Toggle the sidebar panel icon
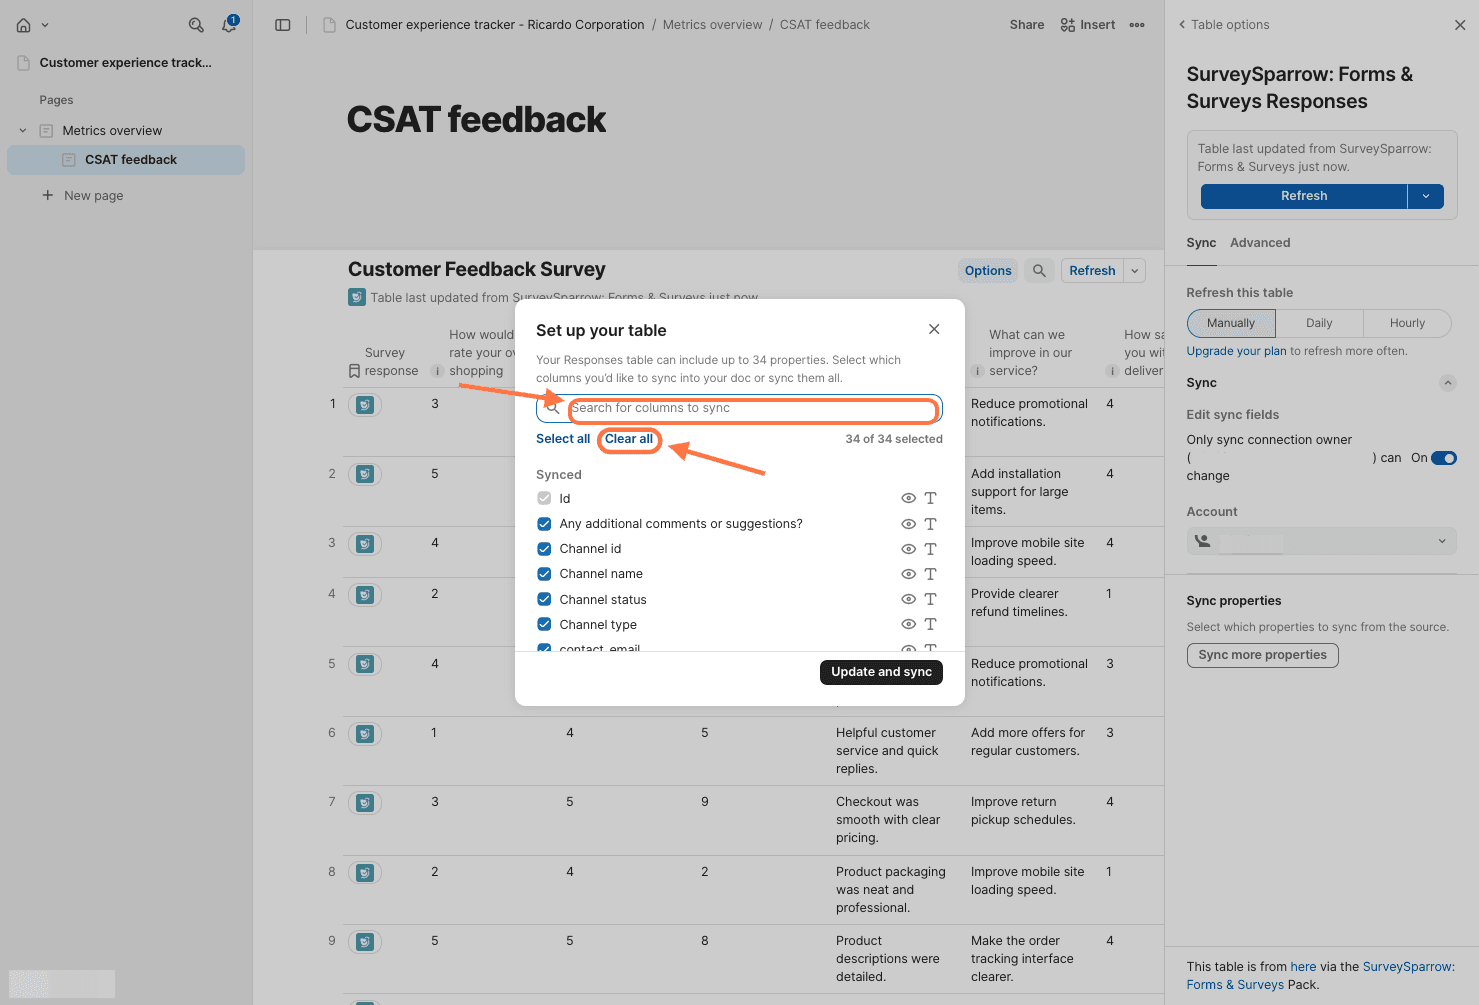Screen dimensions: 1479x1005 pyautogui.click(x=283, y=25)
